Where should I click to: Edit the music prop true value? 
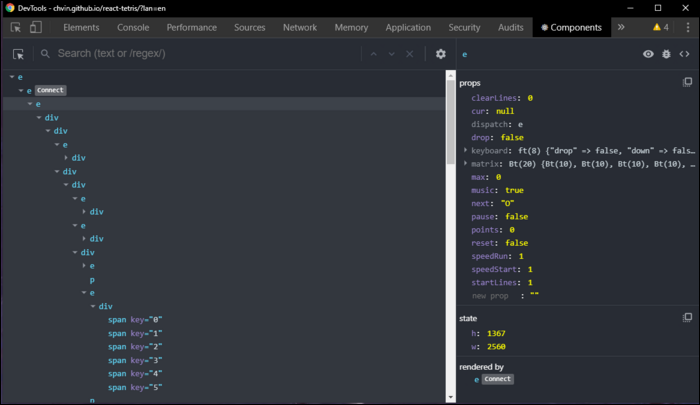(514, 190)
